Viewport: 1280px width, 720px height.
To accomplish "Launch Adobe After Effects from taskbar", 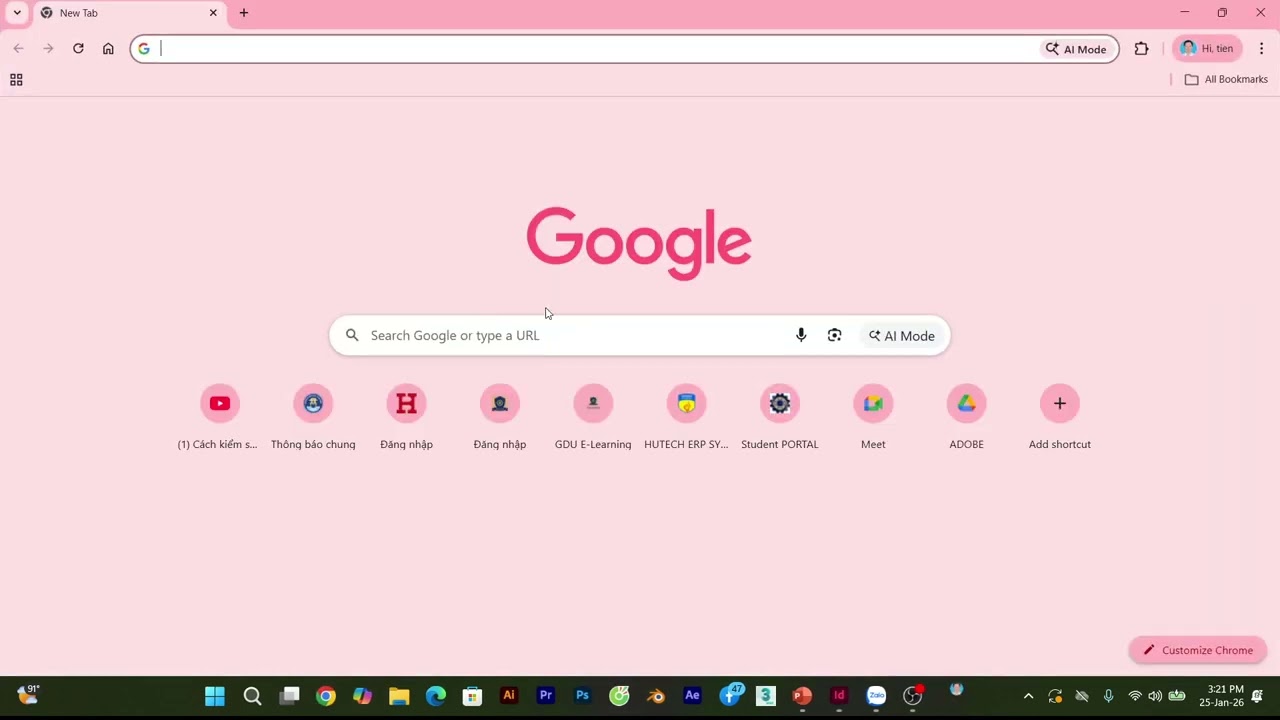I will click(x=692, y=696).
